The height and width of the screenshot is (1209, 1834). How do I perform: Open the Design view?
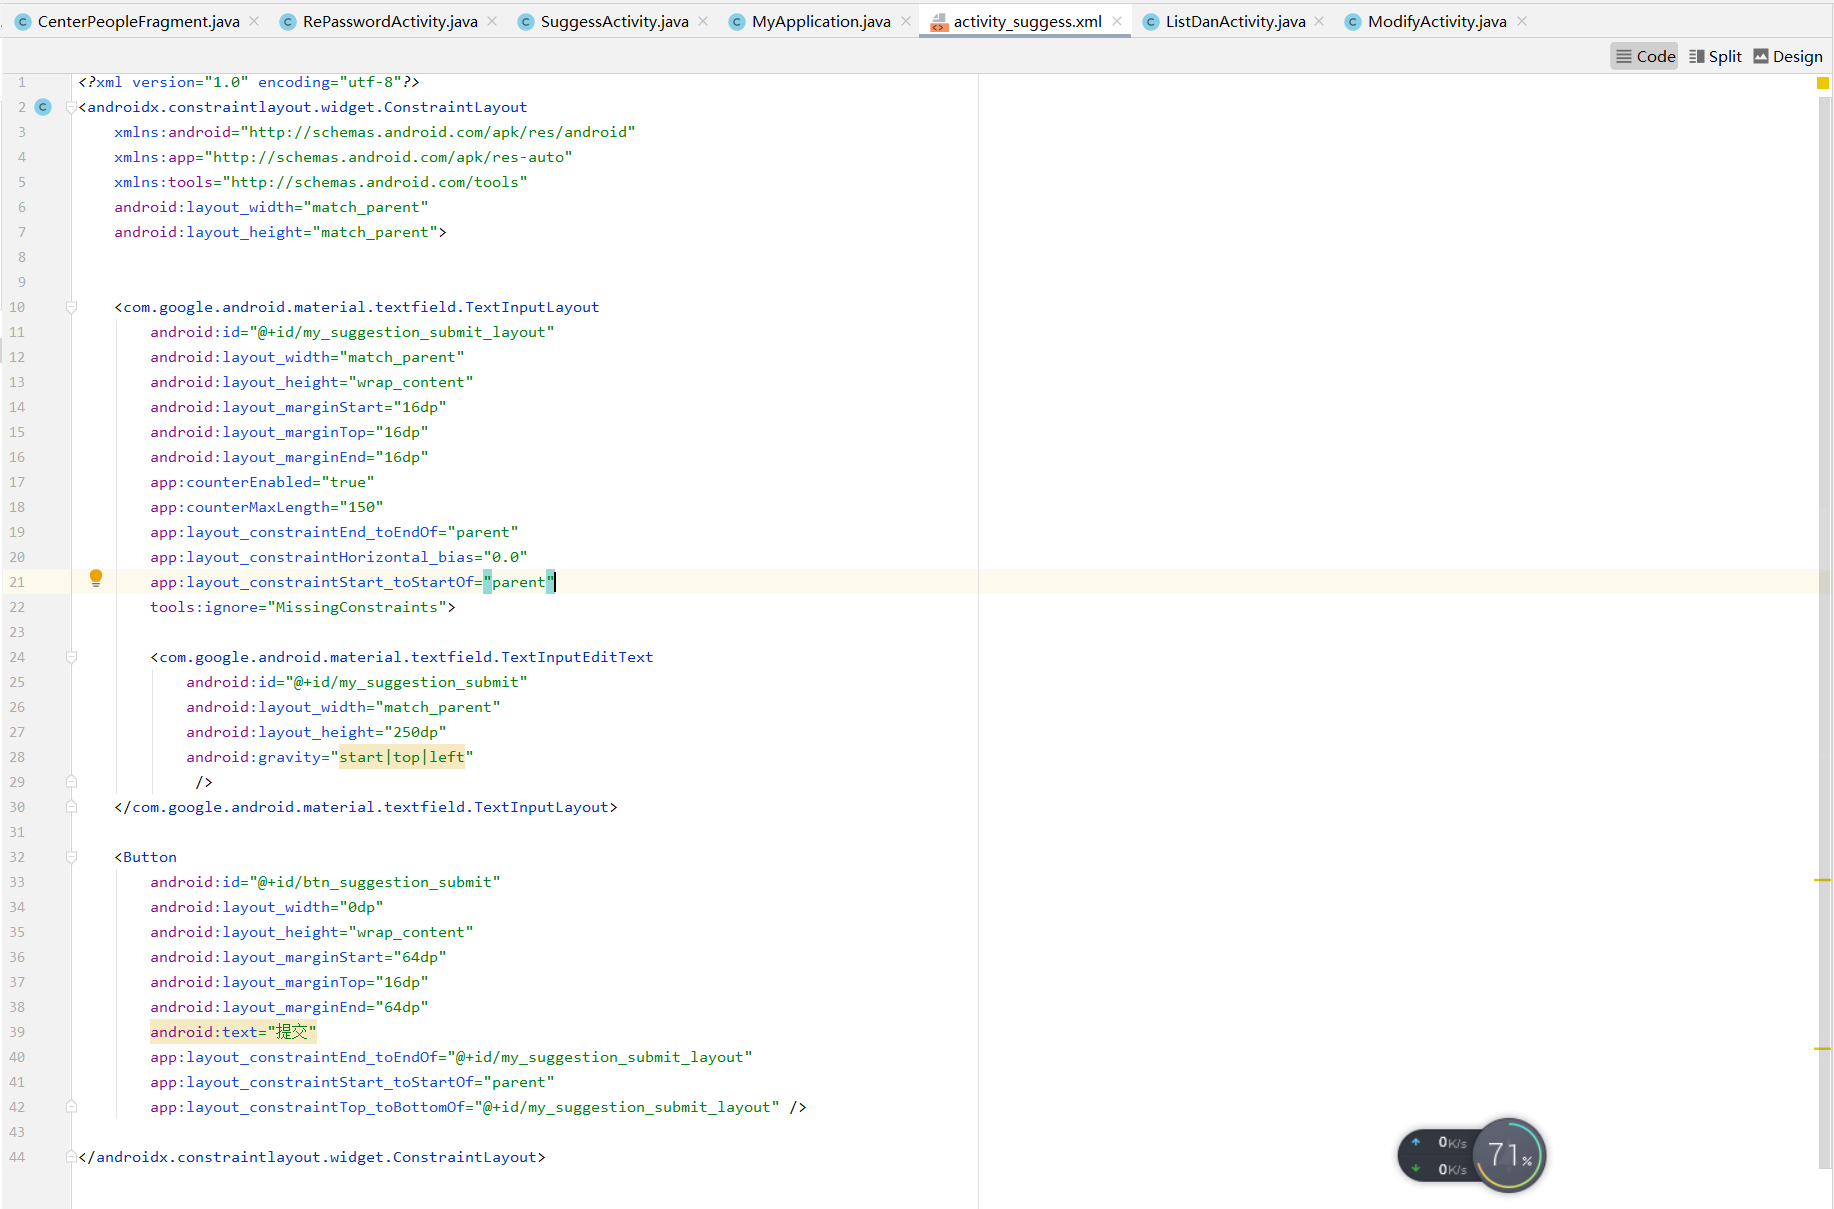(1788, 56)
